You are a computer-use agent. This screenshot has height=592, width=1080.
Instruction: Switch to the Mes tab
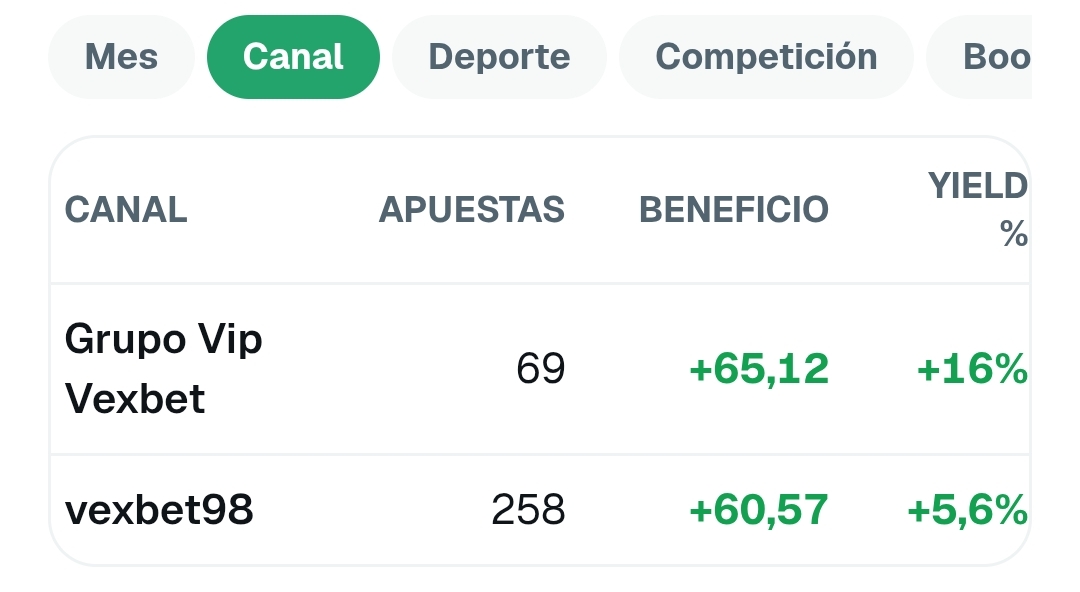click(121, 57)
